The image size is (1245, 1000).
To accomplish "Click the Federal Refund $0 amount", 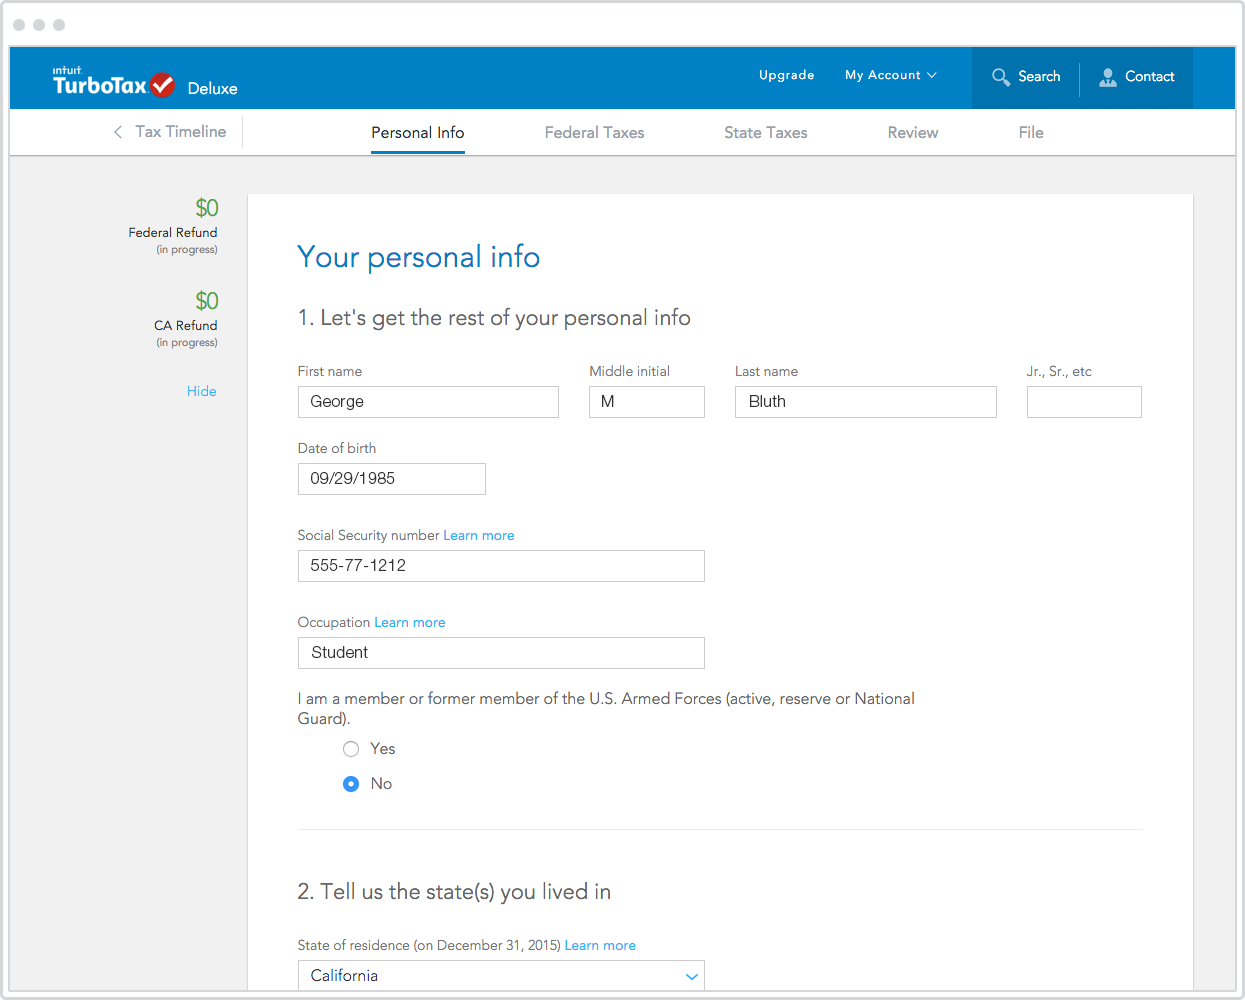I will pyautogui.click(x=207, y=208).
